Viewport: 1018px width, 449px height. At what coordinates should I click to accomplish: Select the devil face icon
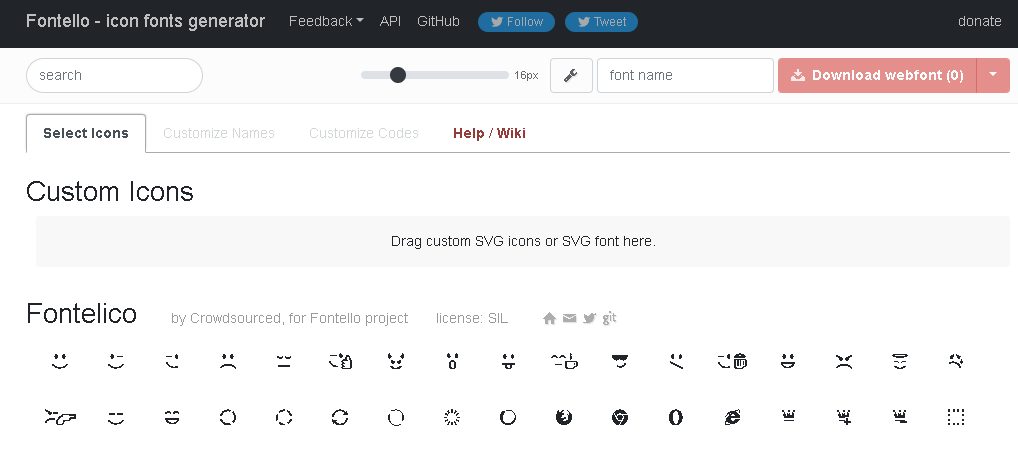click(396, 361)
